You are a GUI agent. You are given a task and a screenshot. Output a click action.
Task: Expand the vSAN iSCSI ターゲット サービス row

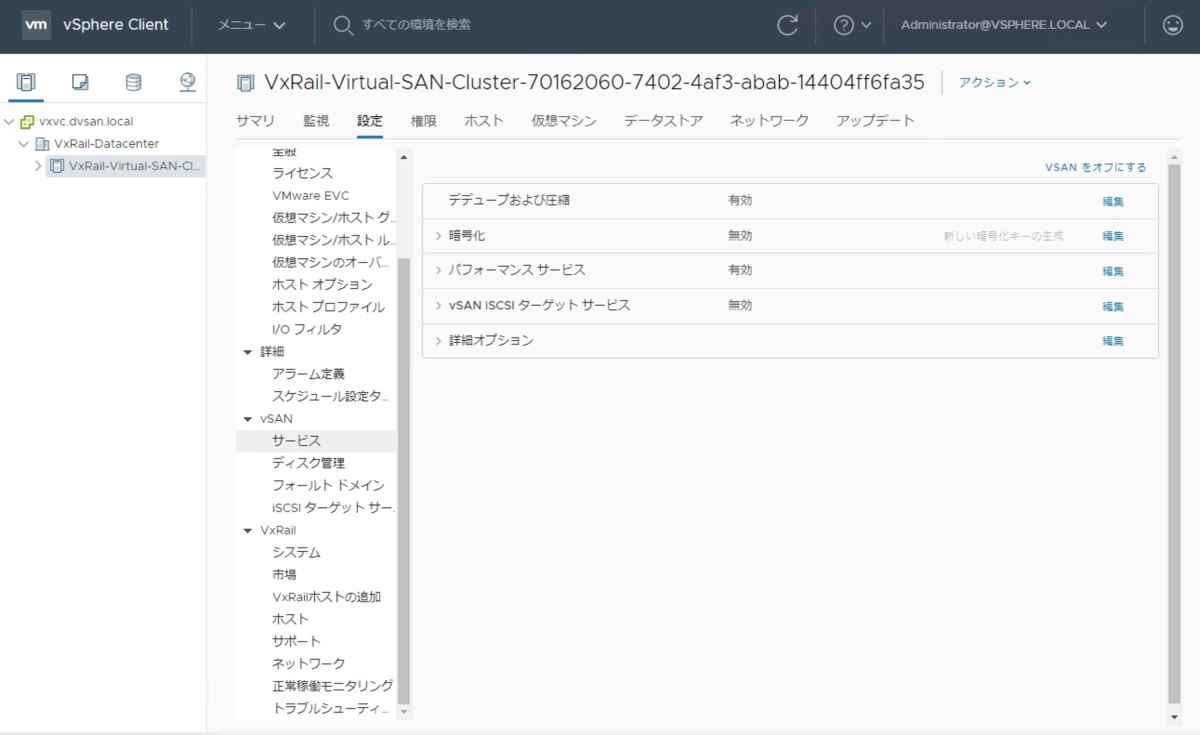point(438,306)
